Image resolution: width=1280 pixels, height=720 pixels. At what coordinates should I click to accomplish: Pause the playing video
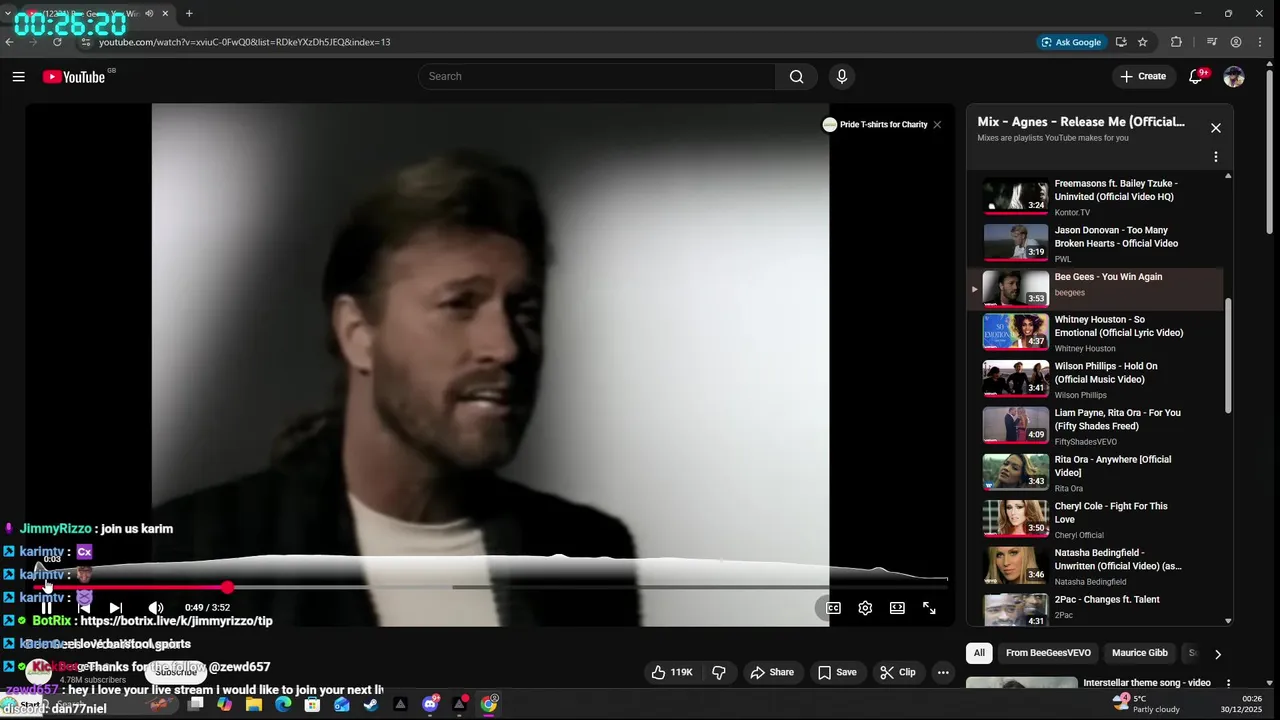46,607
